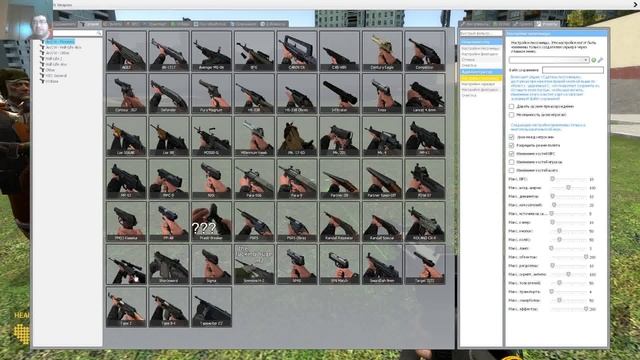This screenshot has width=640, height=360.
Task: Select the Competitor weapon icon
Action: (425, 51)
